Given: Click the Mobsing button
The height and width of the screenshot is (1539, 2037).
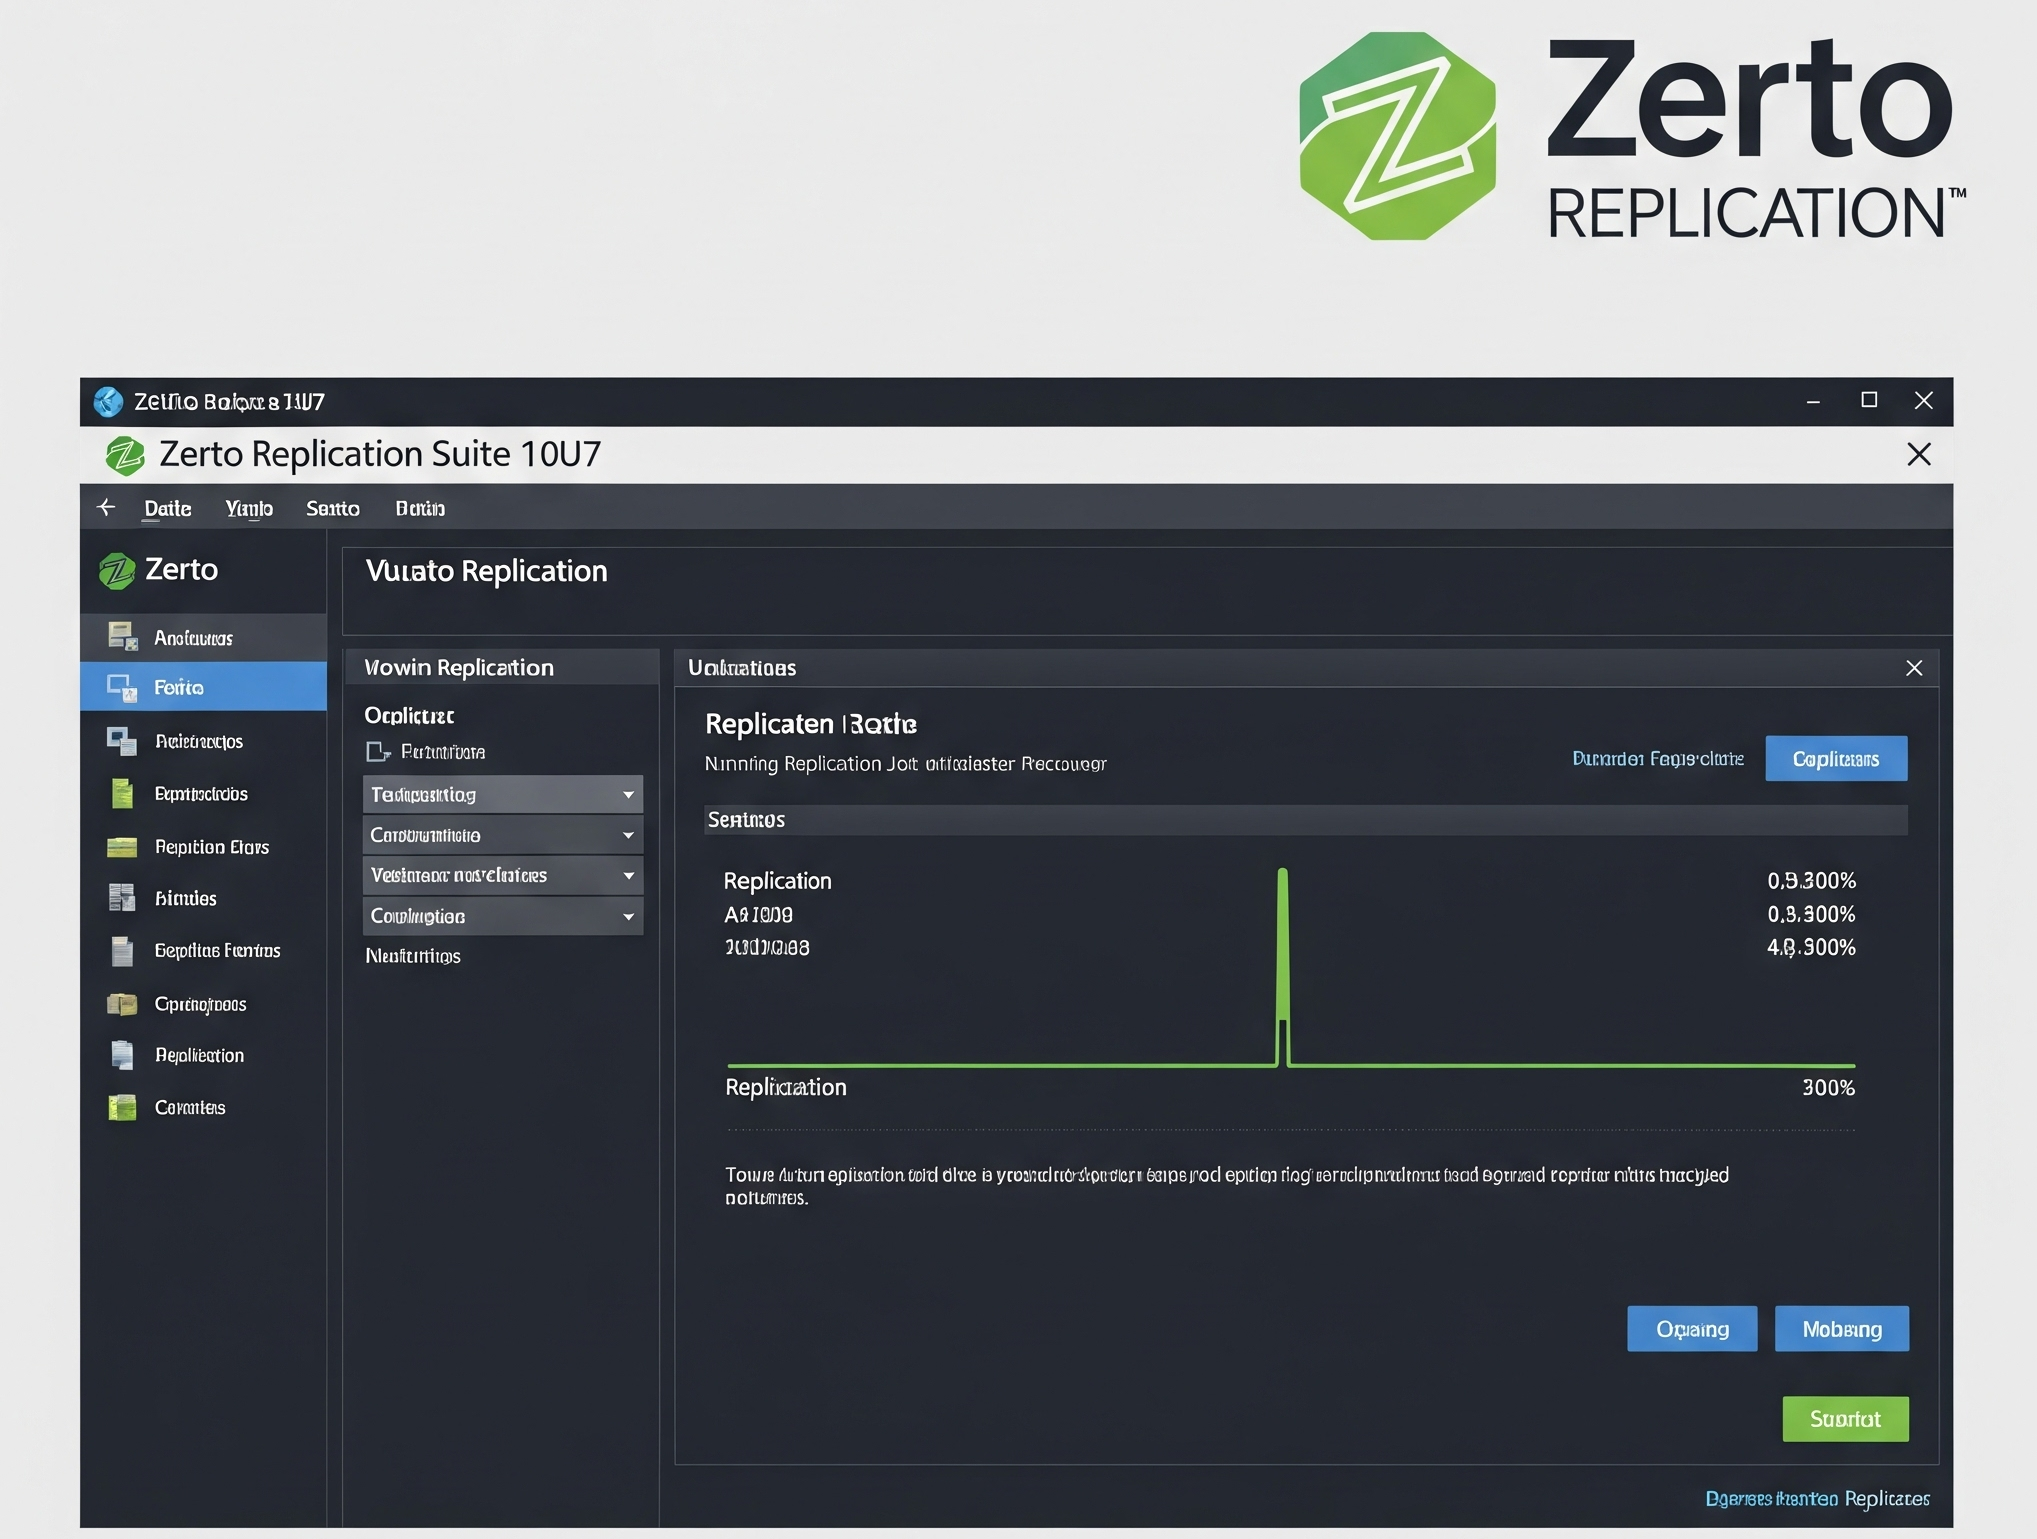Looking at the screenshot, I should coord(1842,1329).
